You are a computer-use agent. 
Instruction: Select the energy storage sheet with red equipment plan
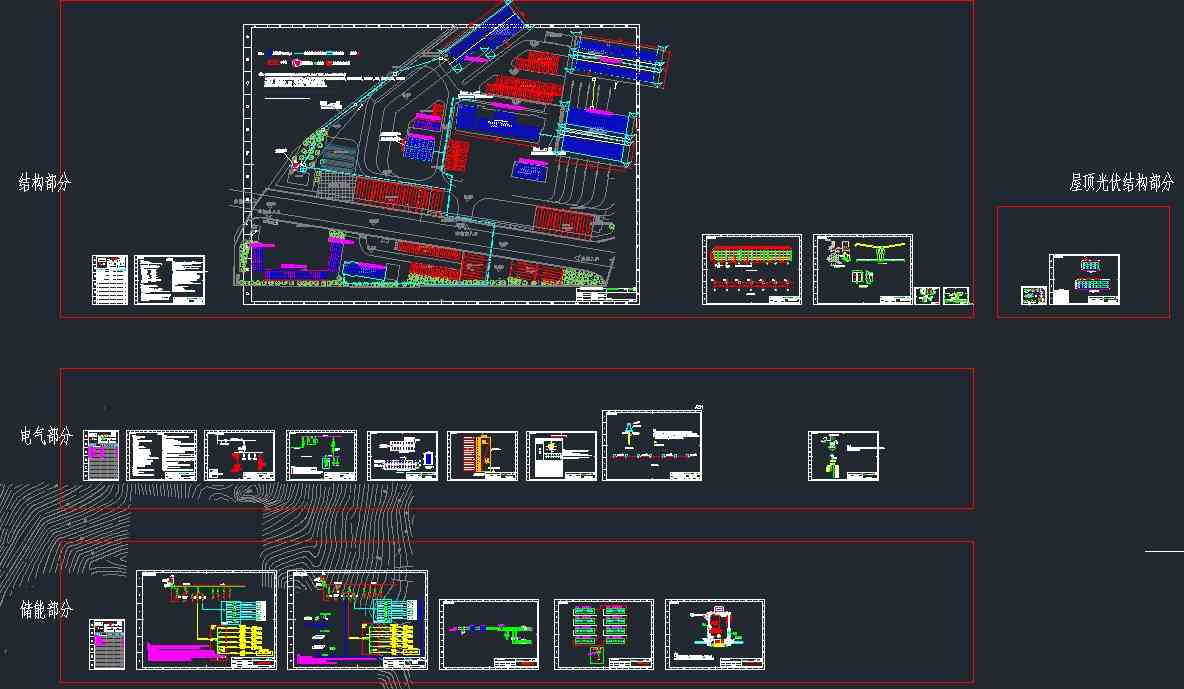[715, 634]
